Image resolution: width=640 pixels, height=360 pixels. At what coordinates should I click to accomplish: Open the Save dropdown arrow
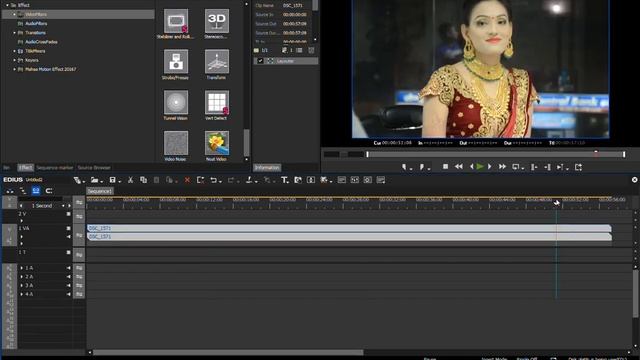click(119, 181)
